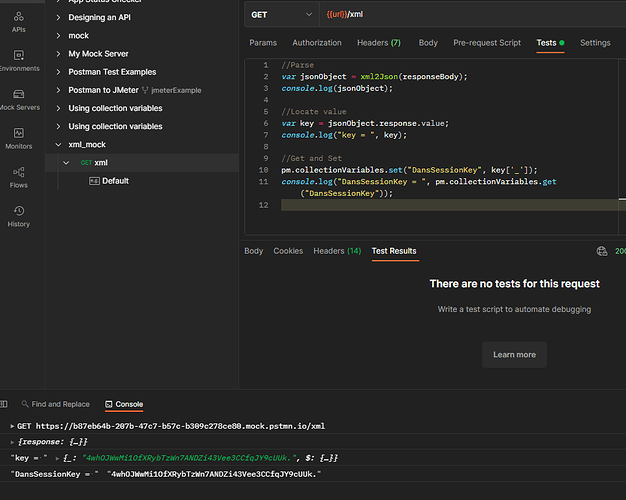Toggle the sidebar panel icon in status bar
The width and height of the screenshot is (626, 500).
4,404
